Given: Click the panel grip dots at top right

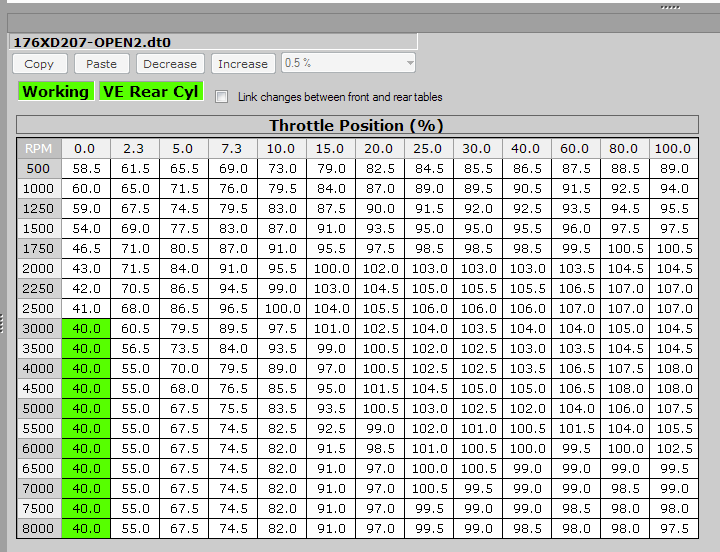Looking at the screenshot, I should pos(670,7).
